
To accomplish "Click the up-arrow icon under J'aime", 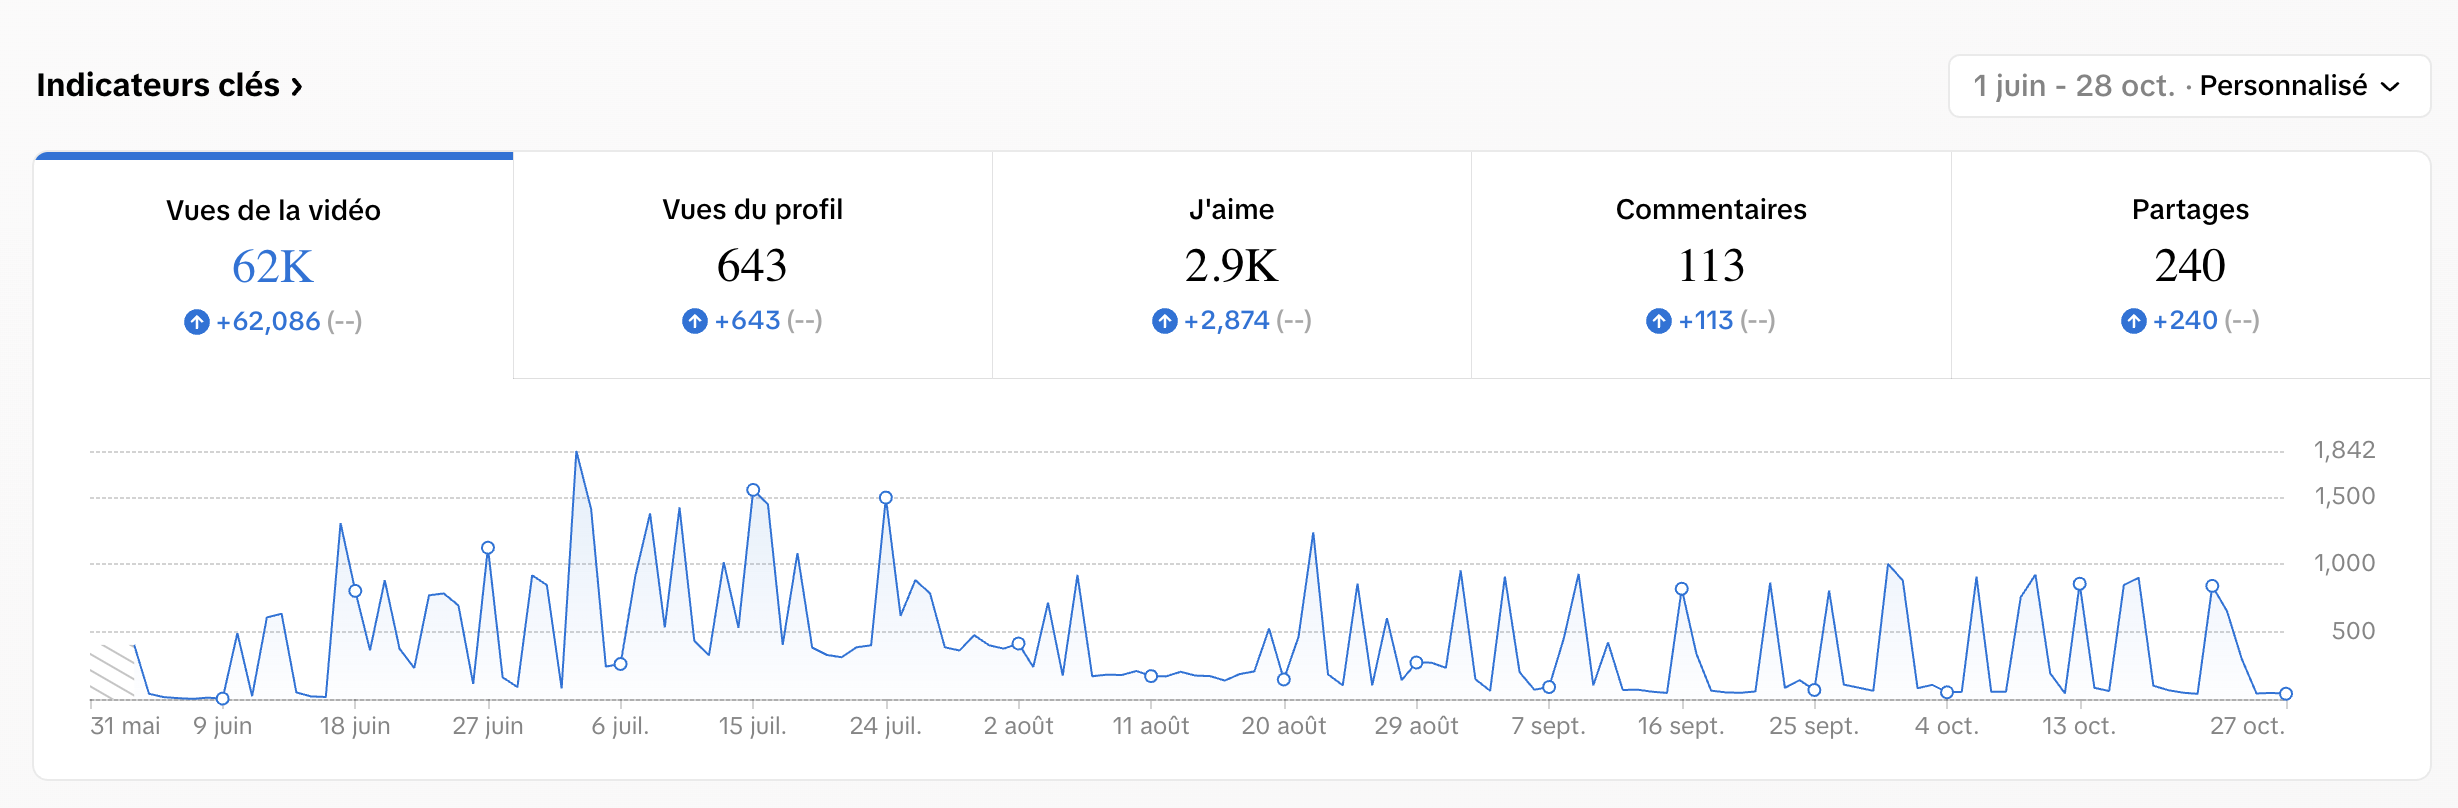I will point(1164,321).
